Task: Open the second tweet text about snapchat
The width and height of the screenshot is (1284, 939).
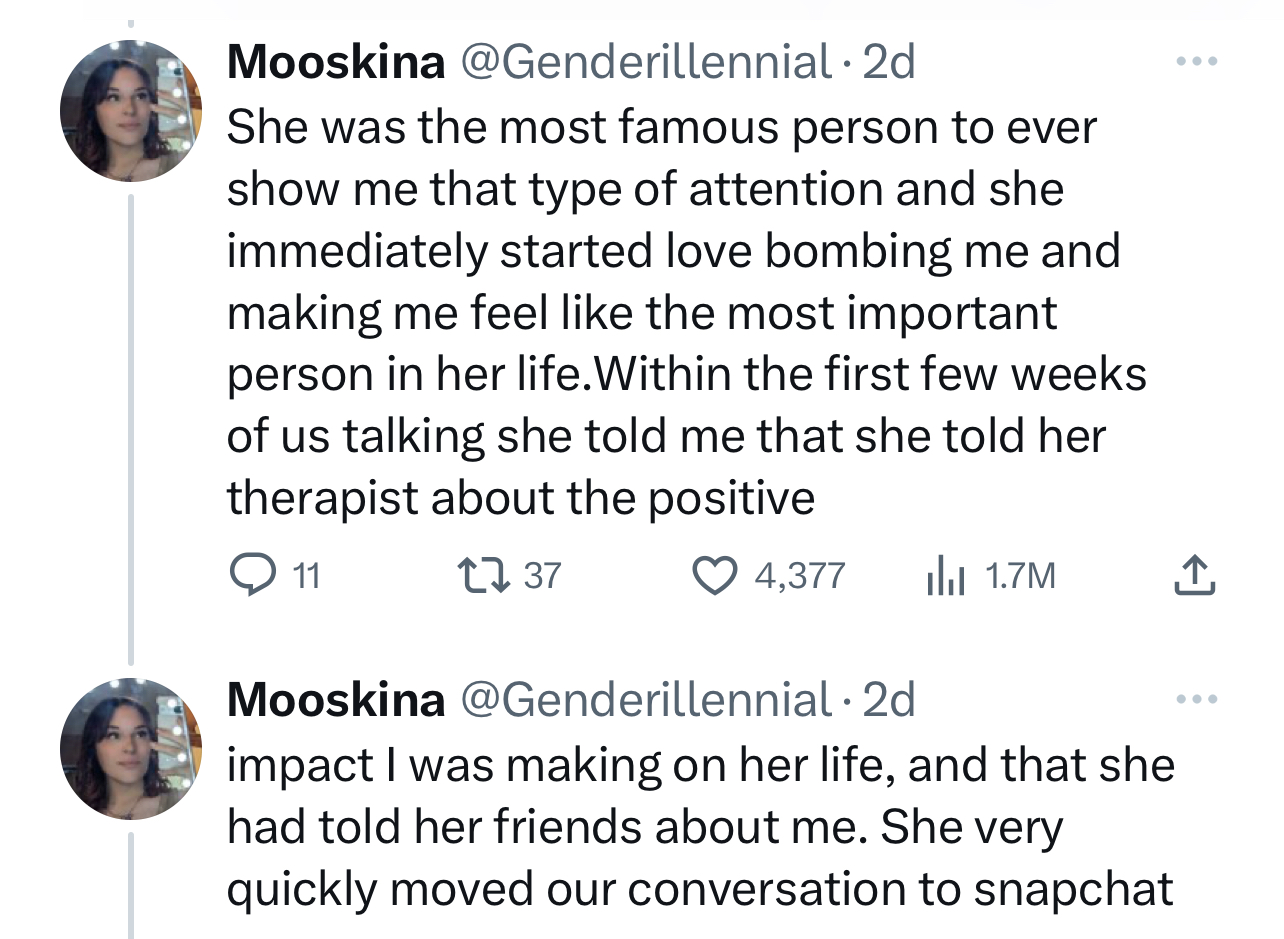Action: coord(700,828)
